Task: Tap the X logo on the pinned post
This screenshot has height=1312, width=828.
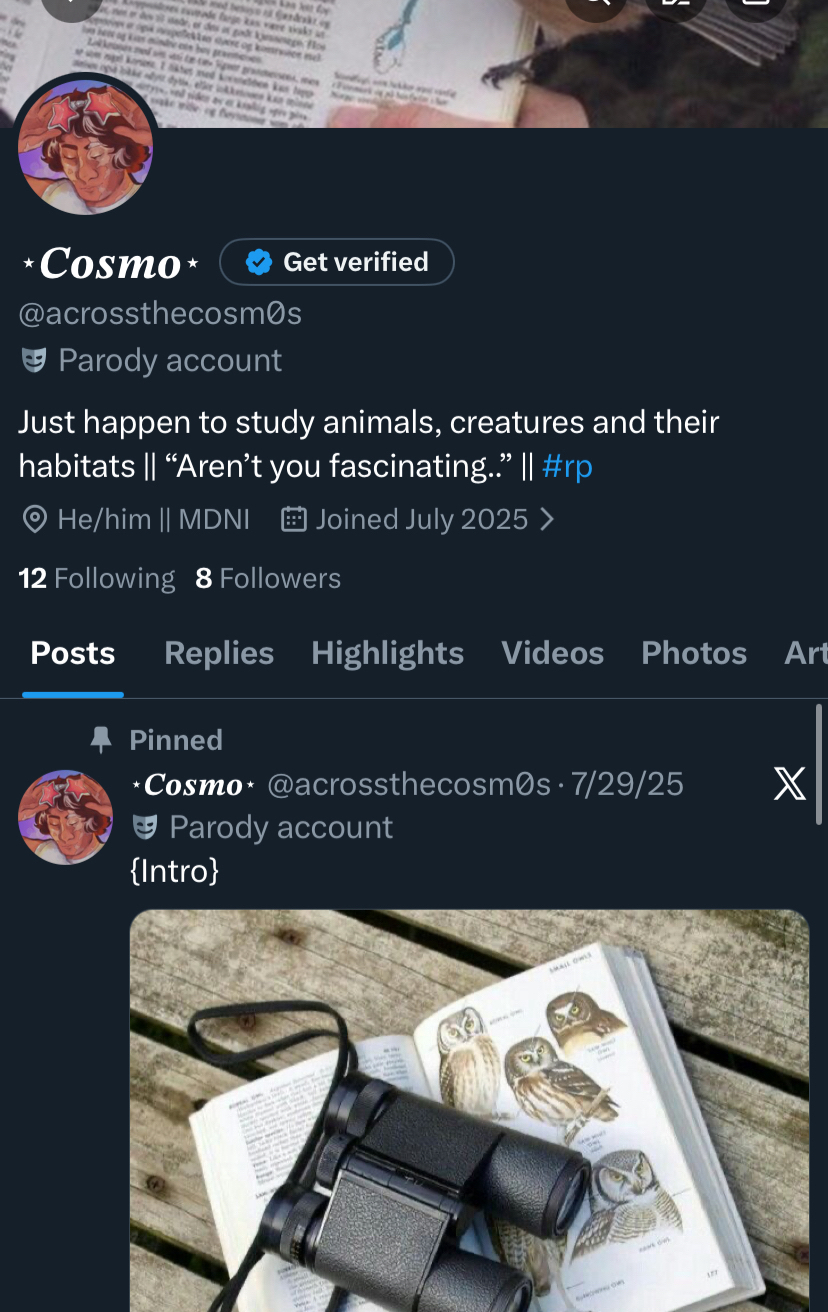Action: (x=790, y=784)
